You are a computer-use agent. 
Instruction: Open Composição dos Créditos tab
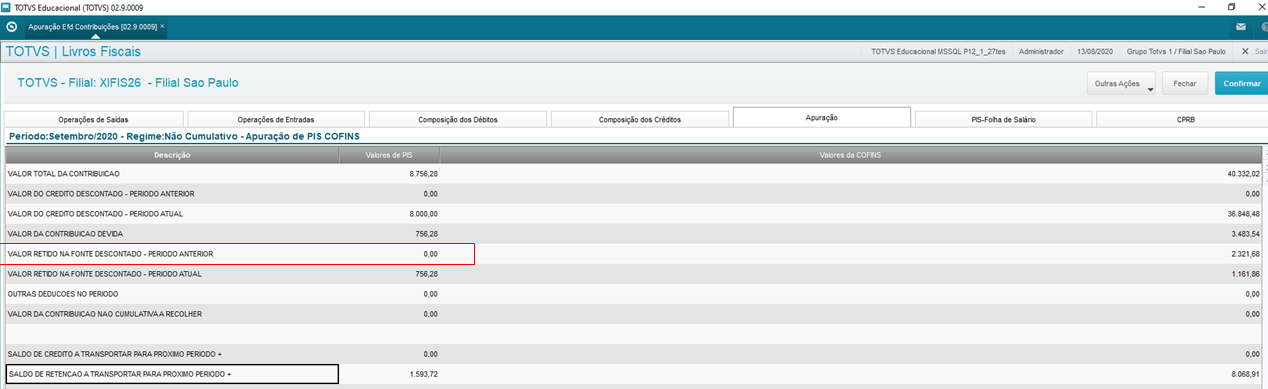(640, 119)
